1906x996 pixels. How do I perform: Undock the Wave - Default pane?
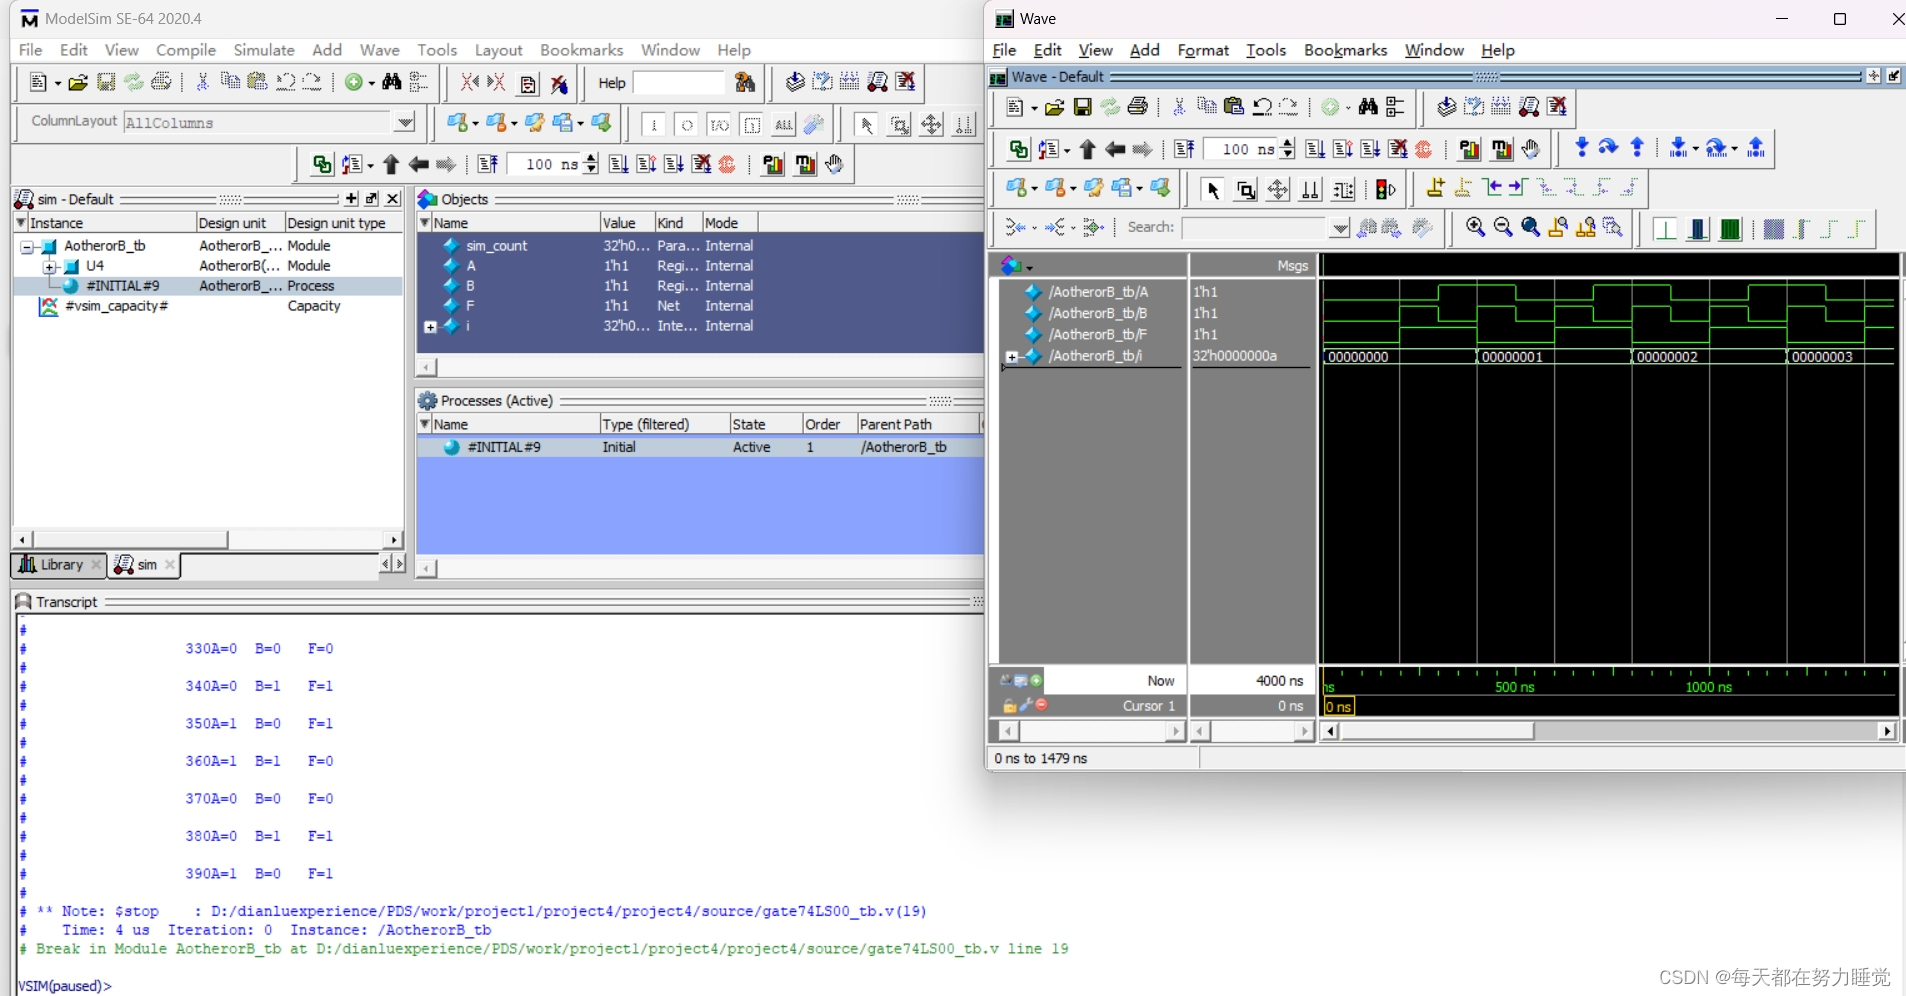coord(1893,76)
